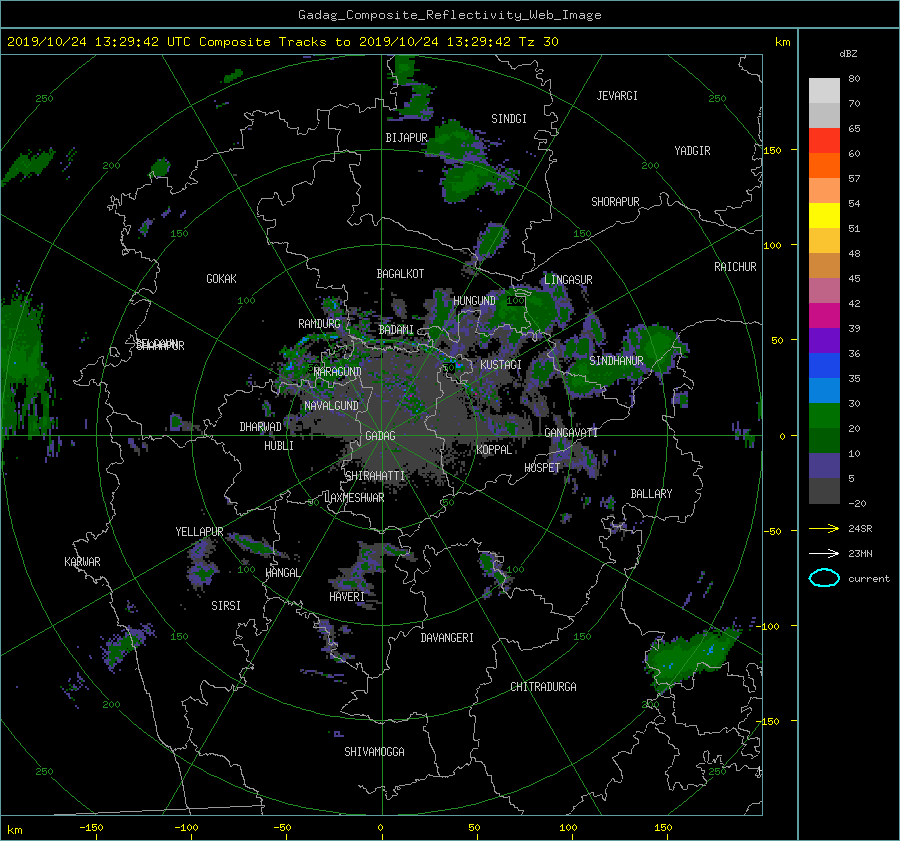900x841 pixels.
Task: Click the SHORAPUR city label
Action: (x=615, y=202)
